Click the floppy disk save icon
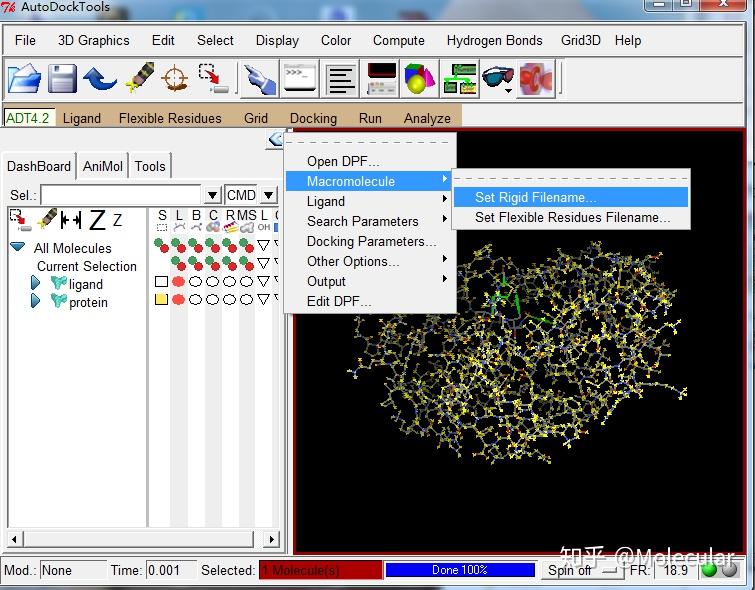755x590 pixels. coord(62,78)
